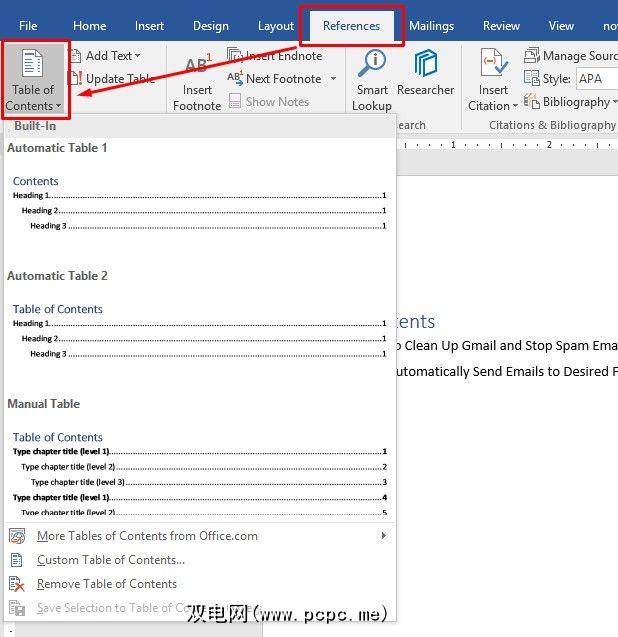
Task: Expand the Insert Citation dropdown arrow
Action: click(515, 106)
